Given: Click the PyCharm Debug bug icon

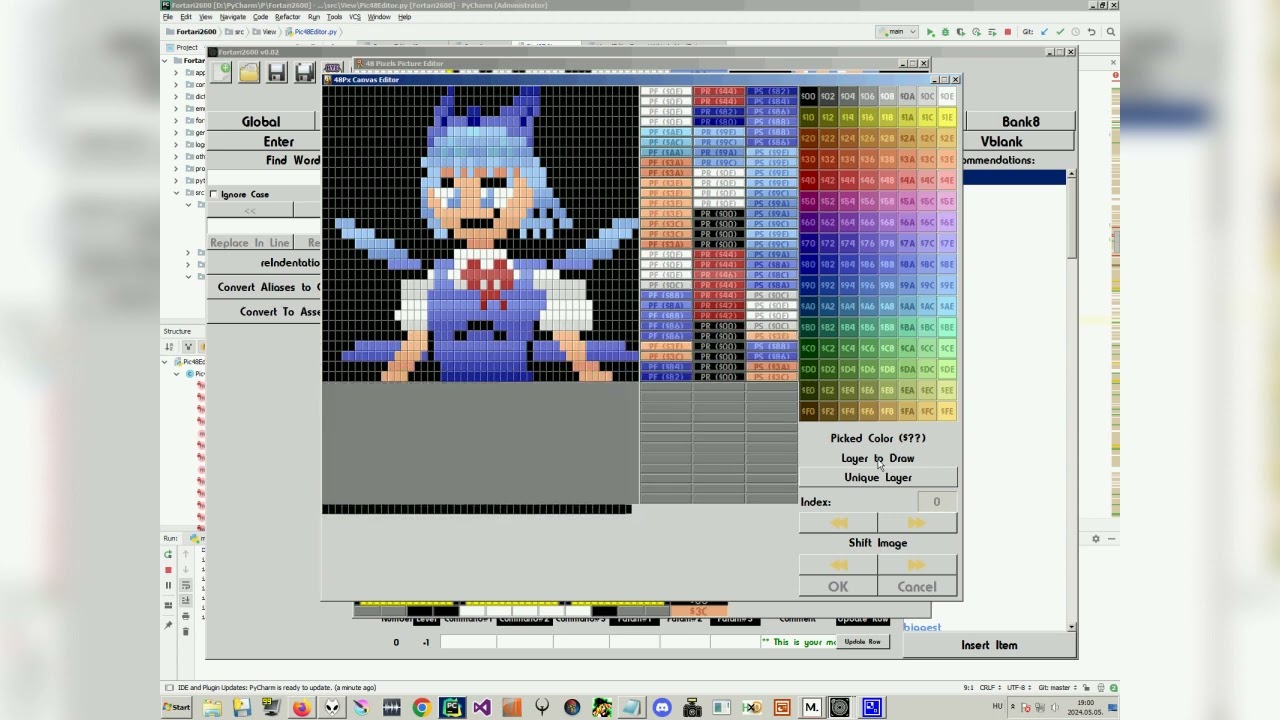Looking at the screenshot, I should 945,32.
